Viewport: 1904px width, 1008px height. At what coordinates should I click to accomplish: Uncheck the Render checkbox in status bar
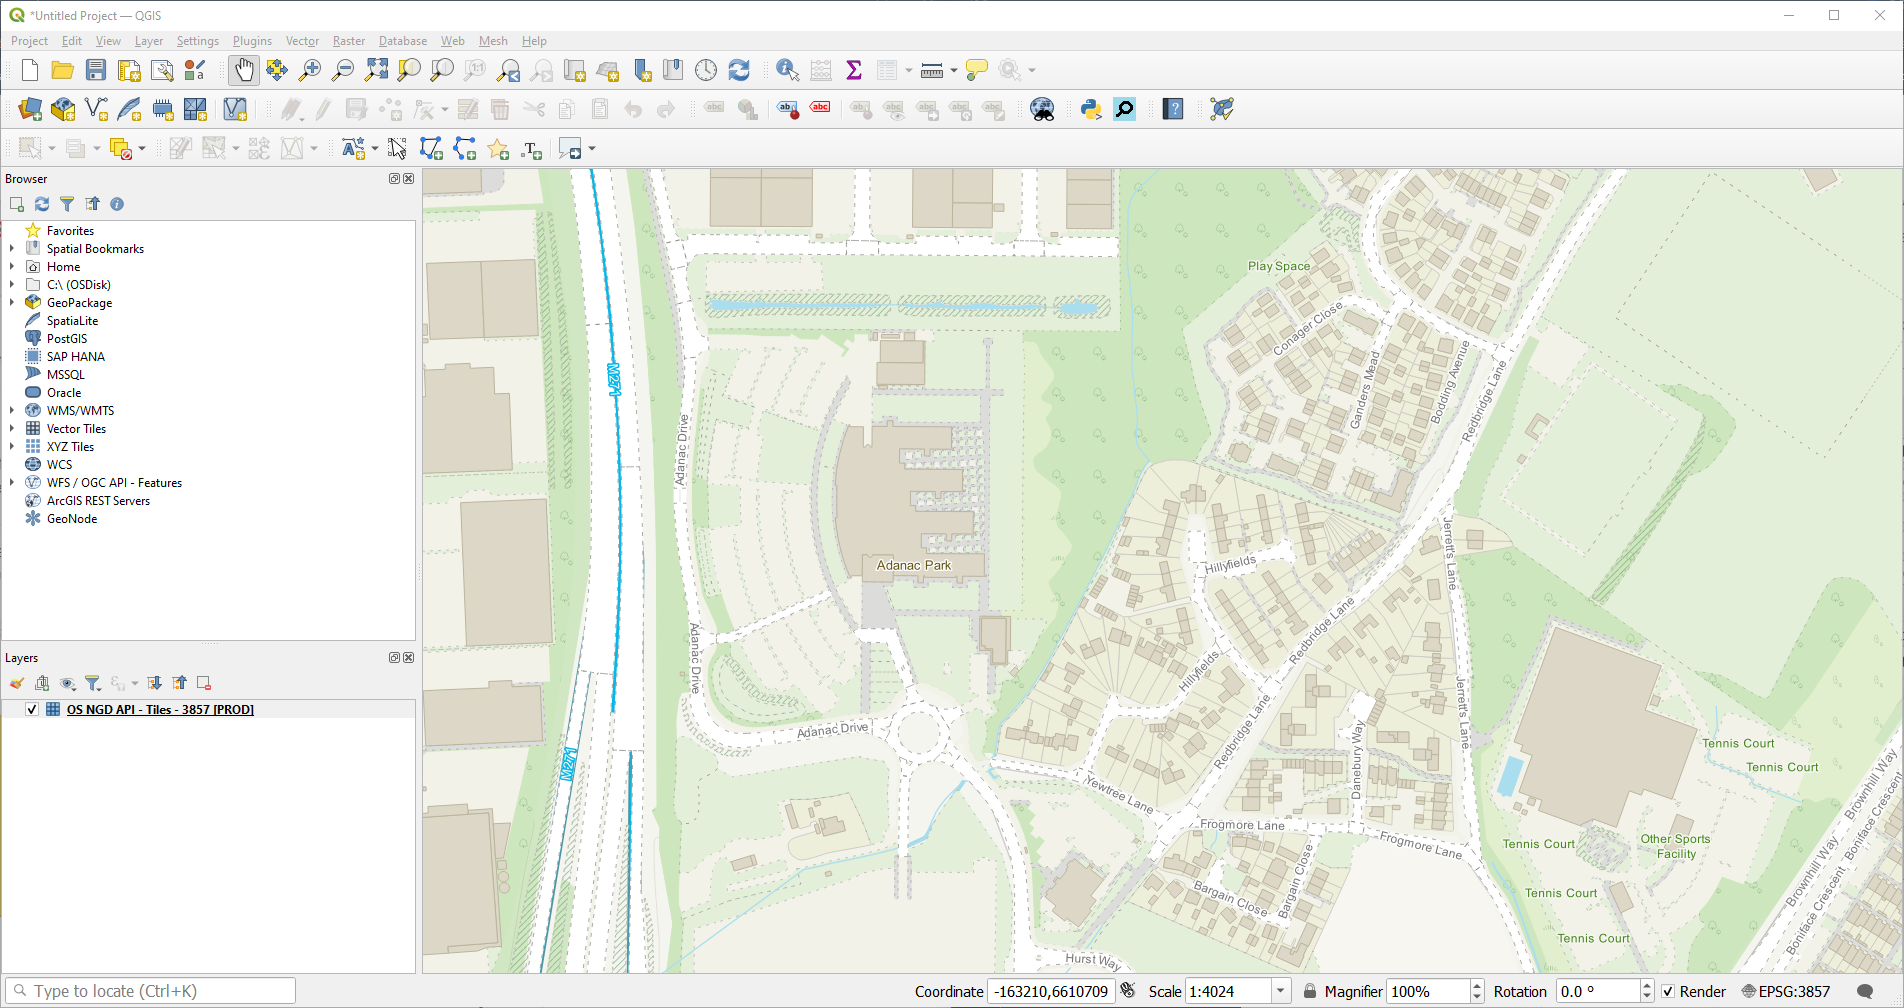(1667, 991)
